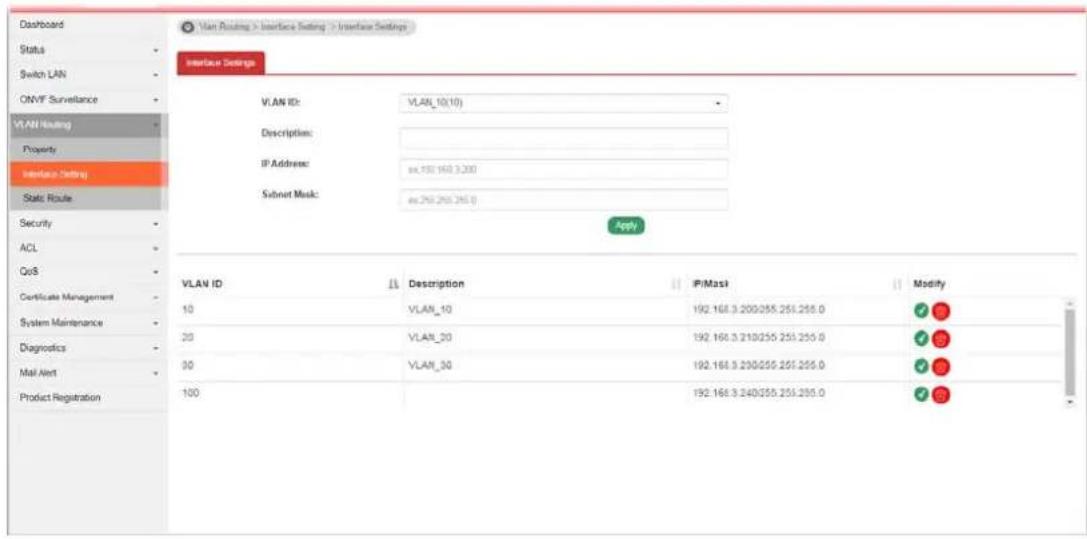
Task: Click the VLAN_30 description cell
Action: tap(431, 365)
